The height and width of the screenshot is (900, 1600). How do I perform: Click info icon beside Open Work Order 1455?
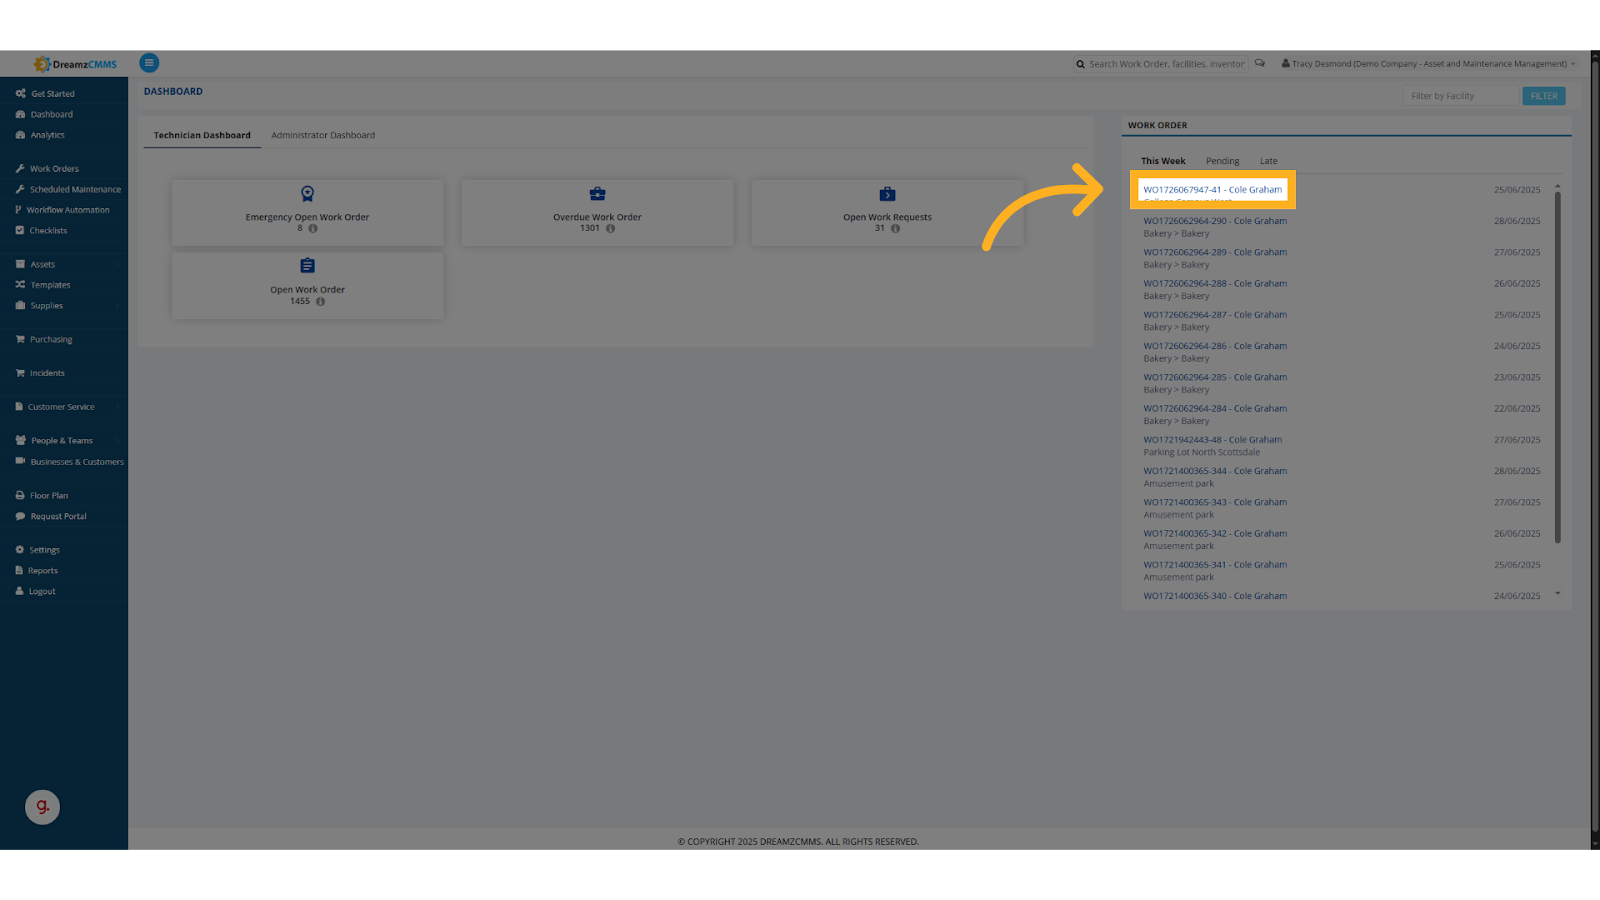320,302
